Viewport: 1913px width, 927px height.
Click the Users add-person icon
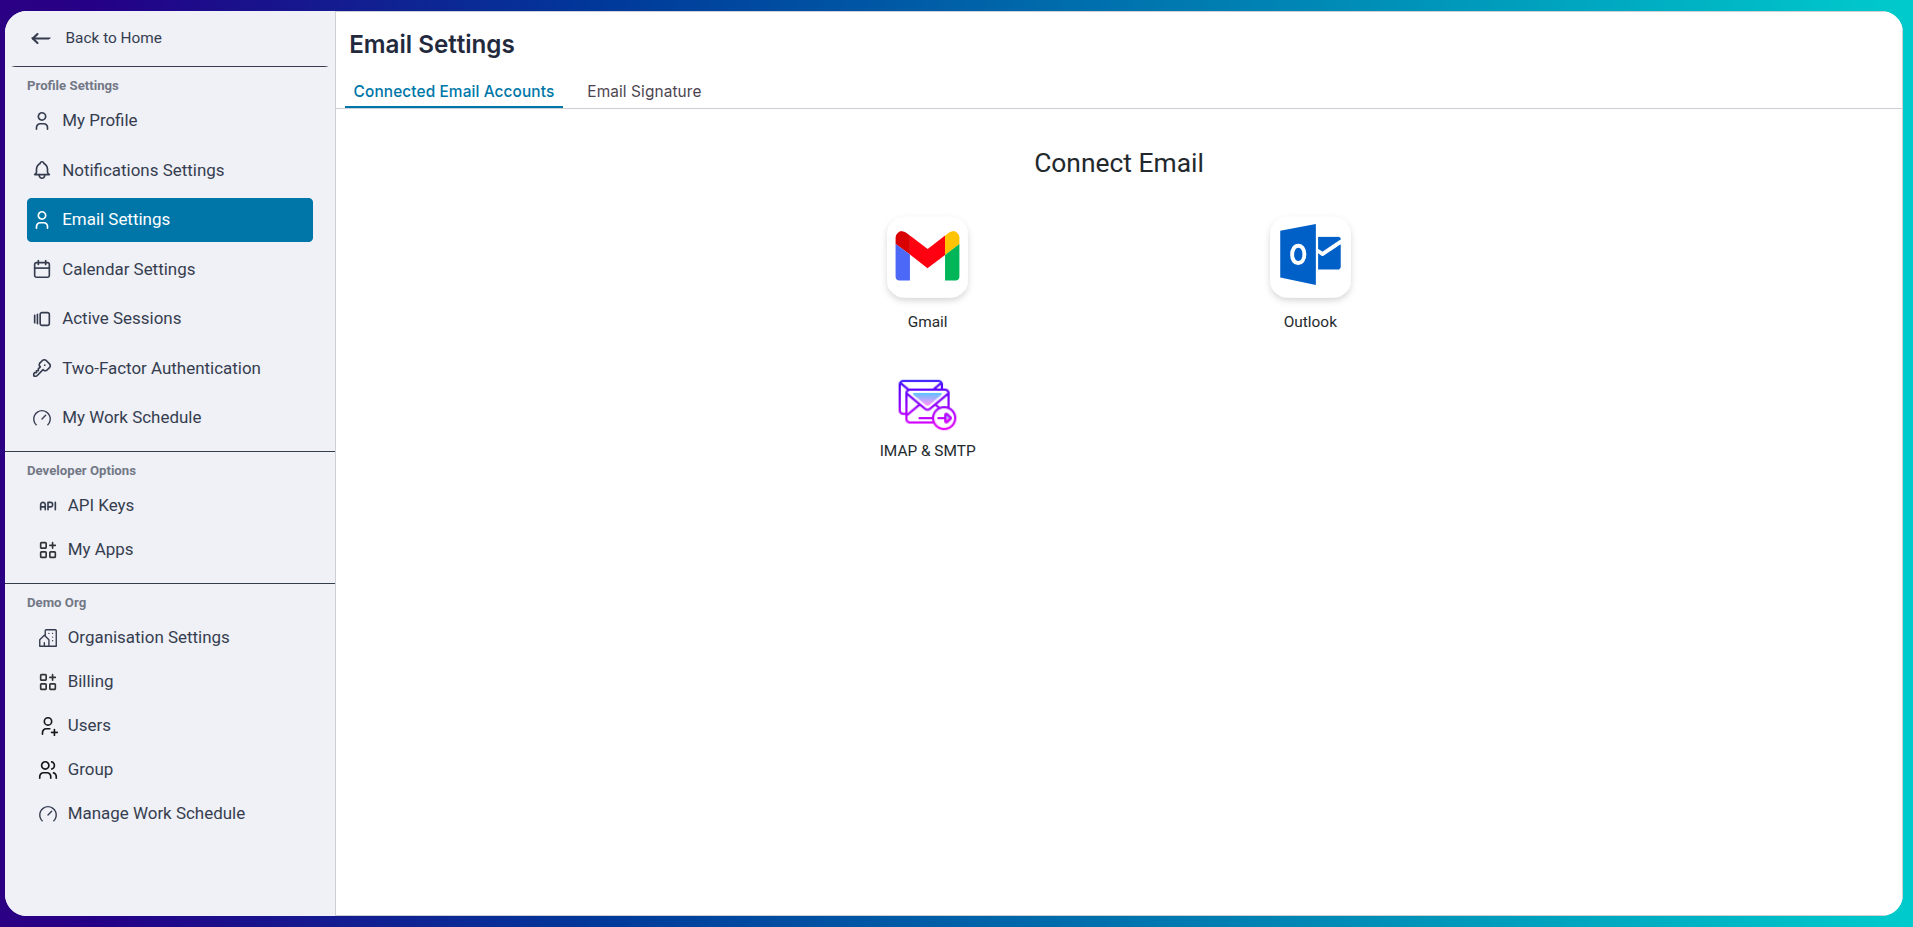pos(48,726)
